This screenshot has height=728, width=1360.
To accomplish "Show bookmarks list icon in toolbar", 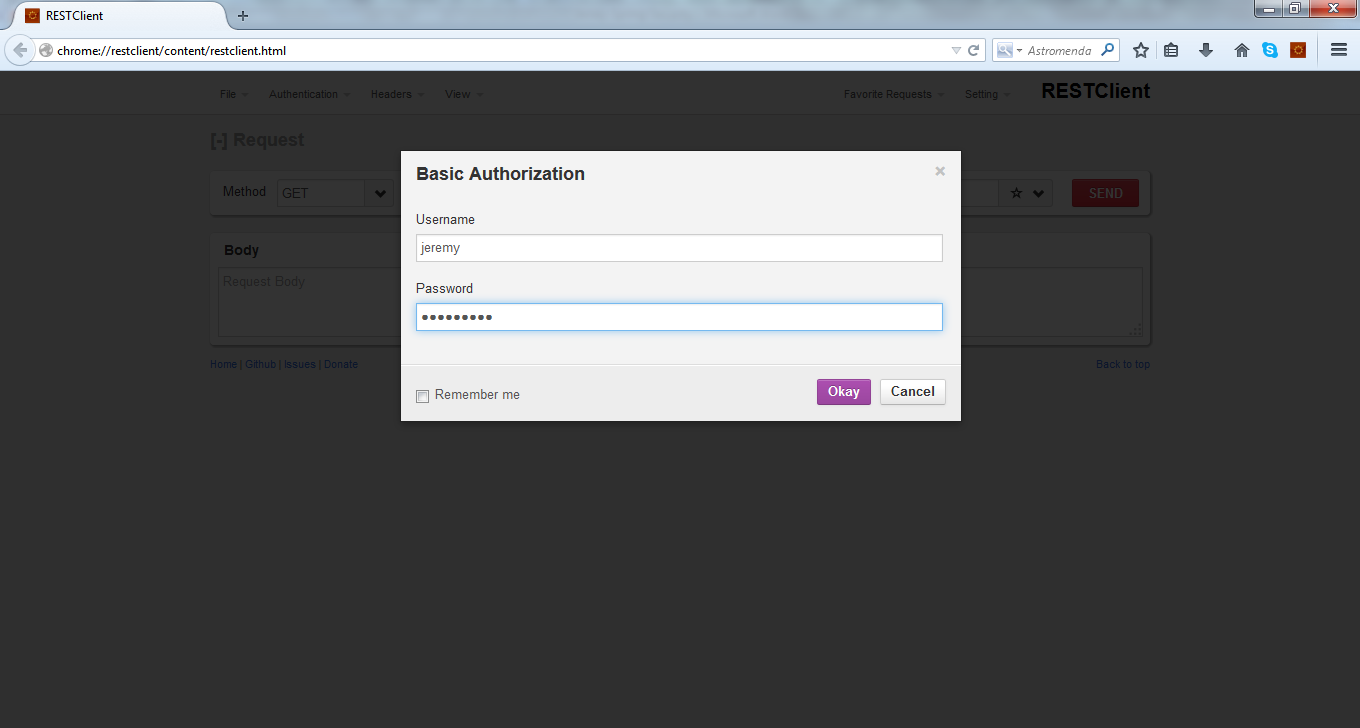I will click(1171, 50).
